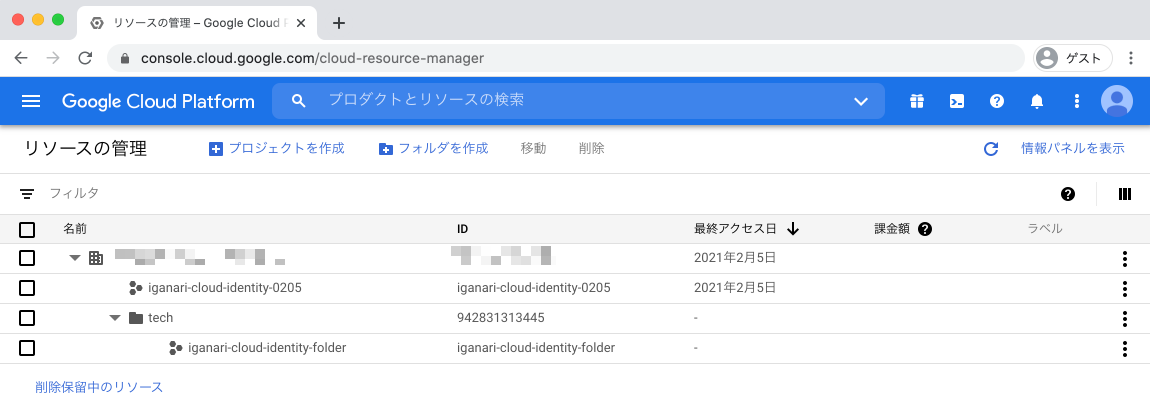Image resolution: width=1150 pixels, height=416 pixels.
Task: Click project icon beside iganari-cloud-identity-folder
Action: [x=175, y=348]
